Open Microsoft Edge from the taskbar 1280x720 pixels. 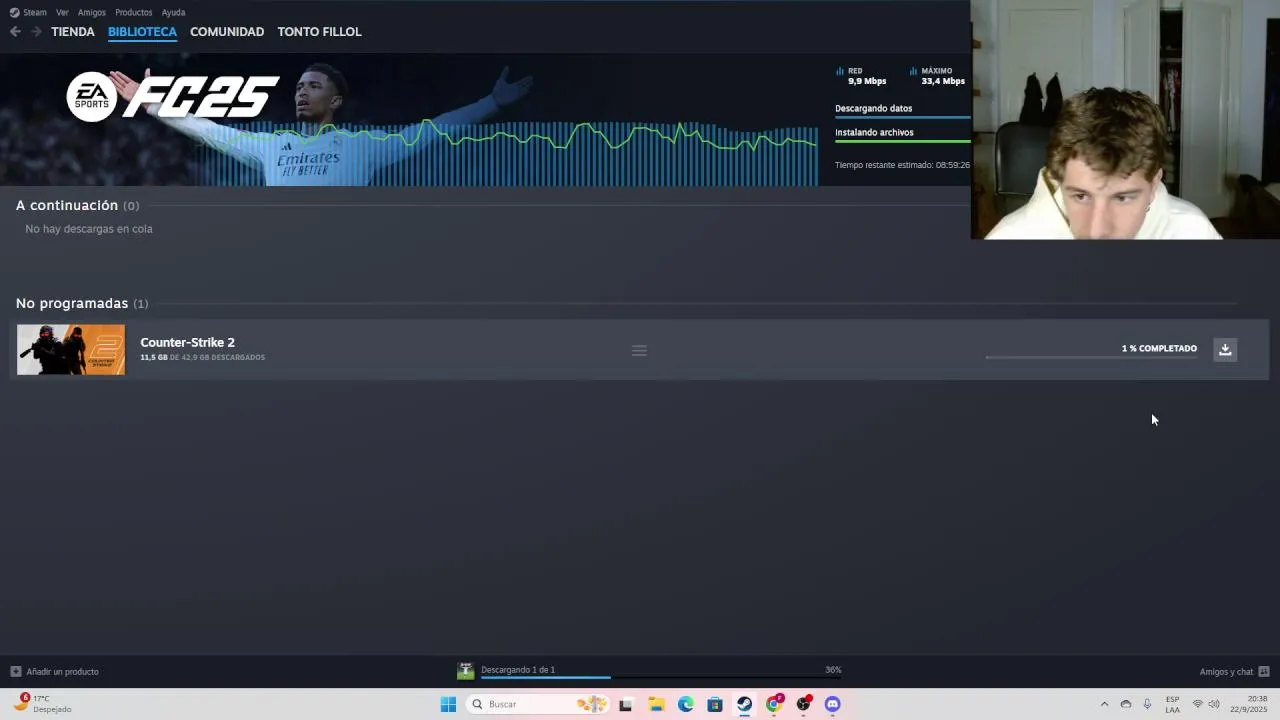[x=685, y=704]
